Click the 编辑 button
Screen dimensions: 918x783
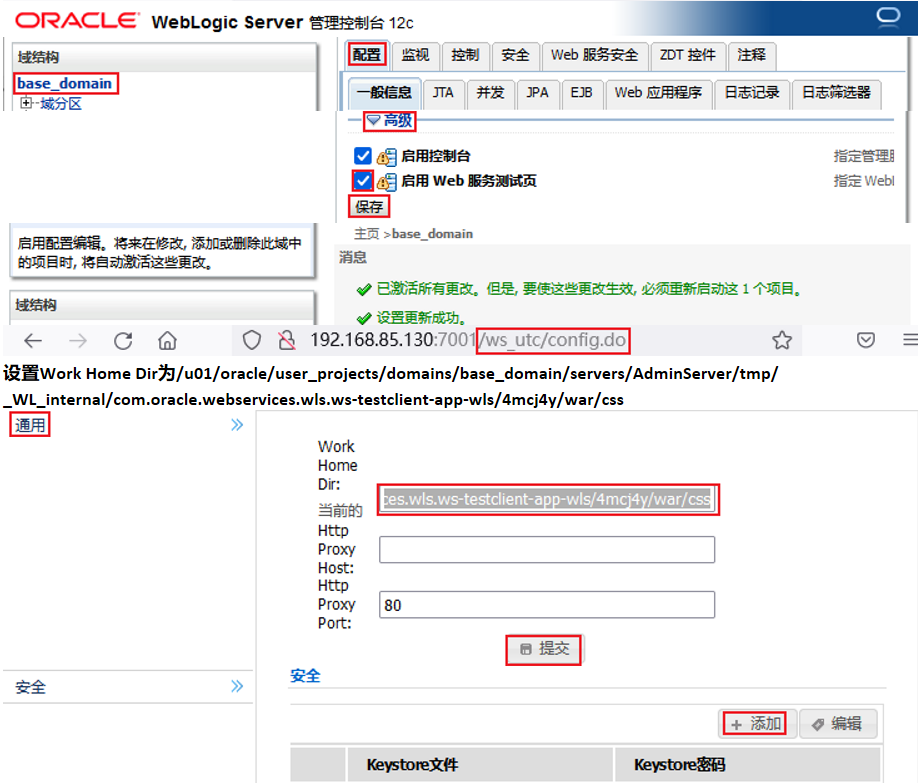[x=838, y=724]
